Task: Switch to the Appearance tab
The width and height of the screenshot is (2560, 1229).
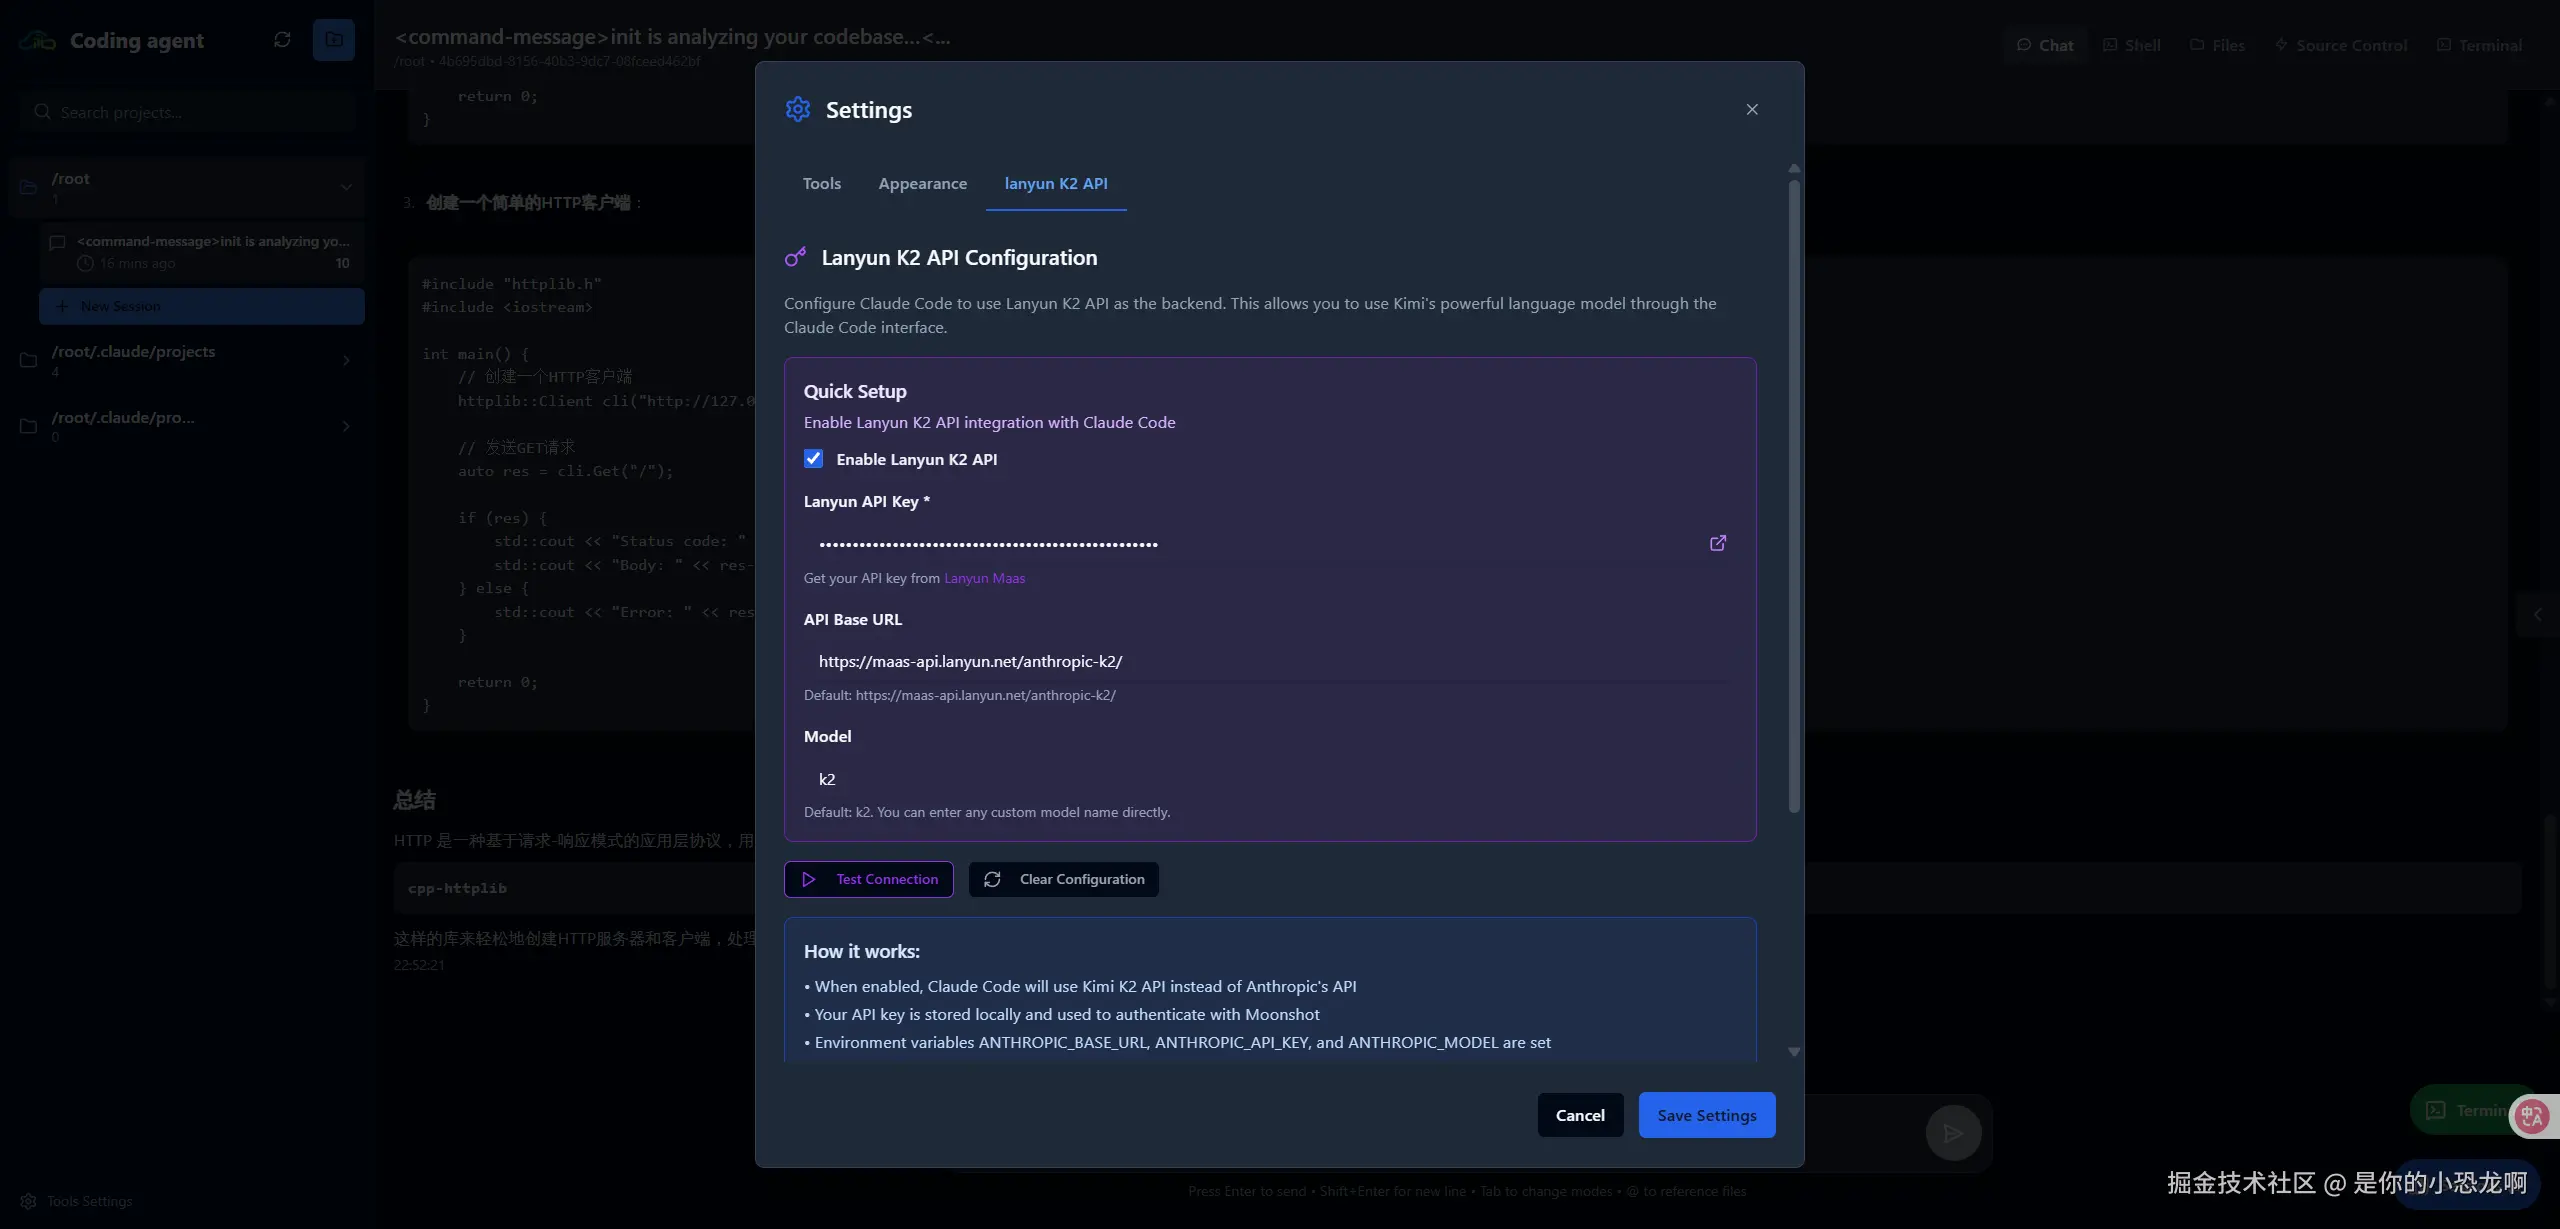Action: pyautogui.click(x=922, y=184)
